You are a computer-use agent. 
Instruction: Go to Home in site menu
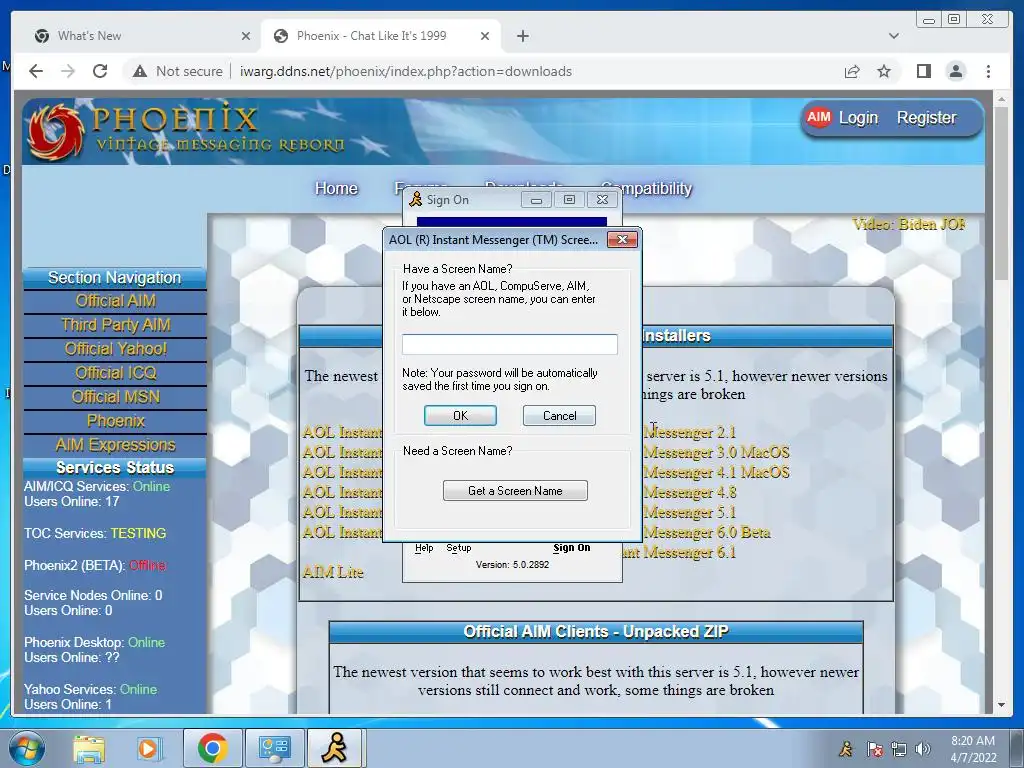pos(336,189)
